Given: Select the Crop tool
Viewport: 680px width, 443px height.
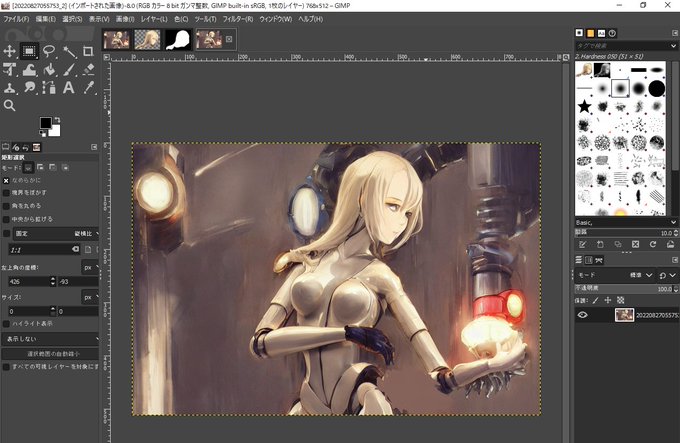Looking at the screenshot, I should (88, 51).
